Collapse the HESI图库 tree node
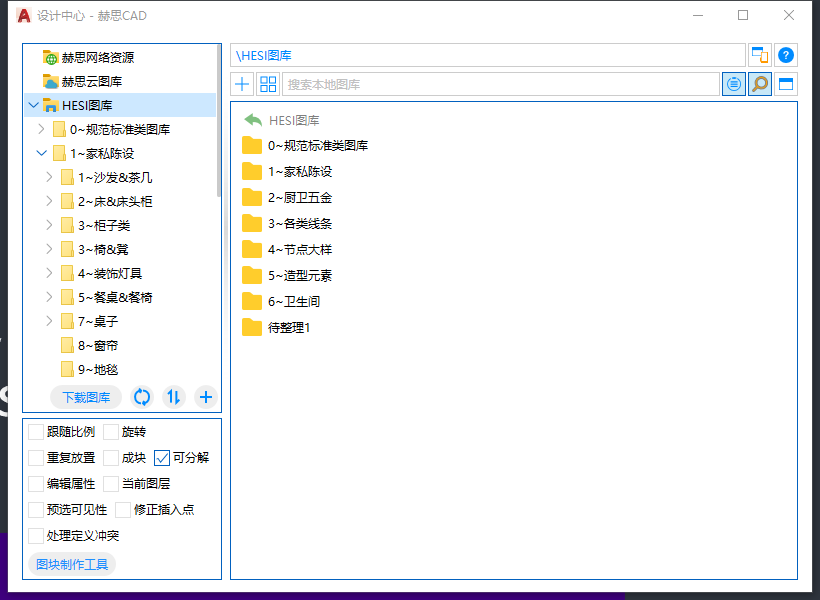The image size is (820, 600). tap(33, 105)
